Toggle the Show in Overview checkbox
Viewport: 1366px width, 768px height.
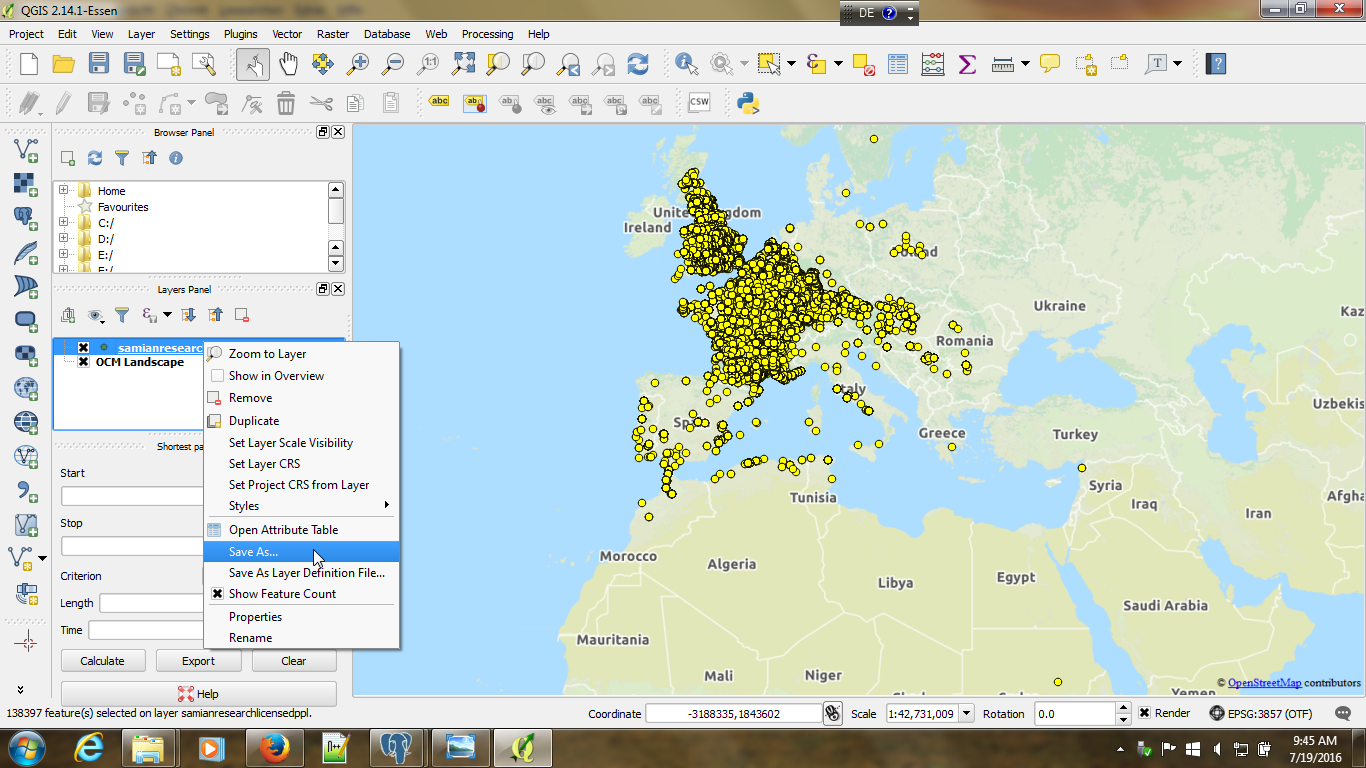217,376
